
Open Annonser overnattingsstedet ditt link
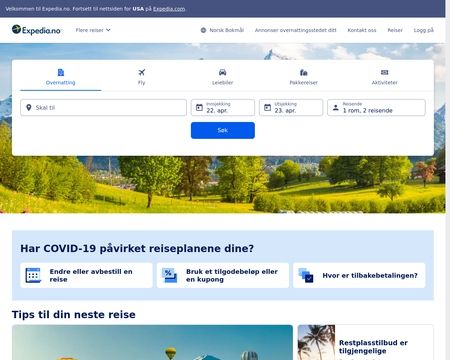tap(296, 30)
